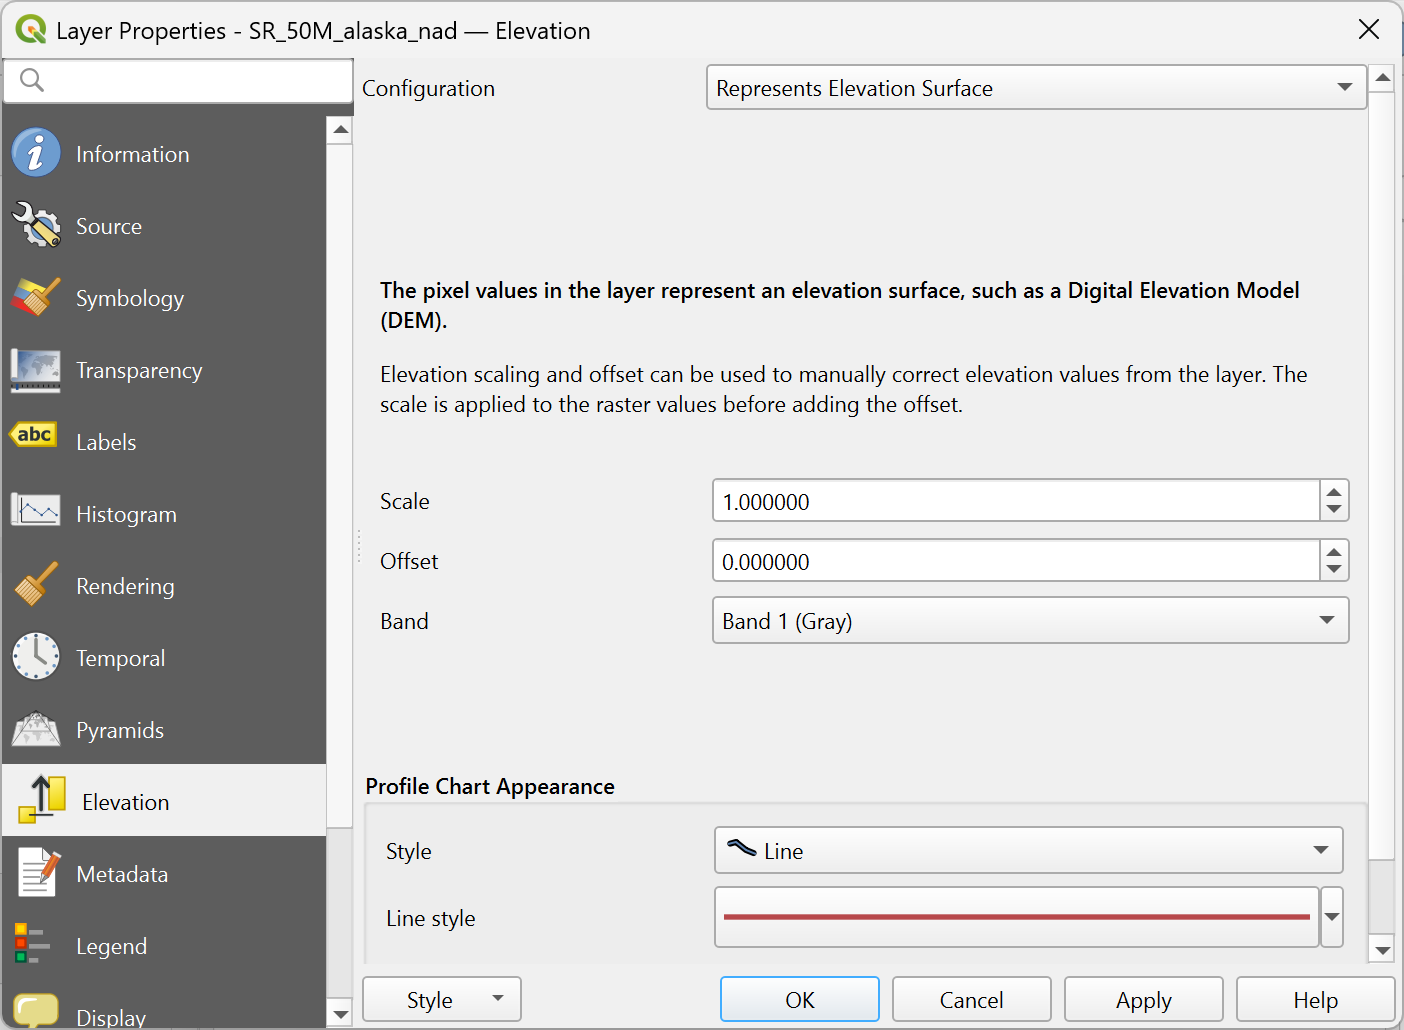Viewport: 1404px width, 1030px height.
Task: Open the Histogram chart icon
Action: point(36,511)
